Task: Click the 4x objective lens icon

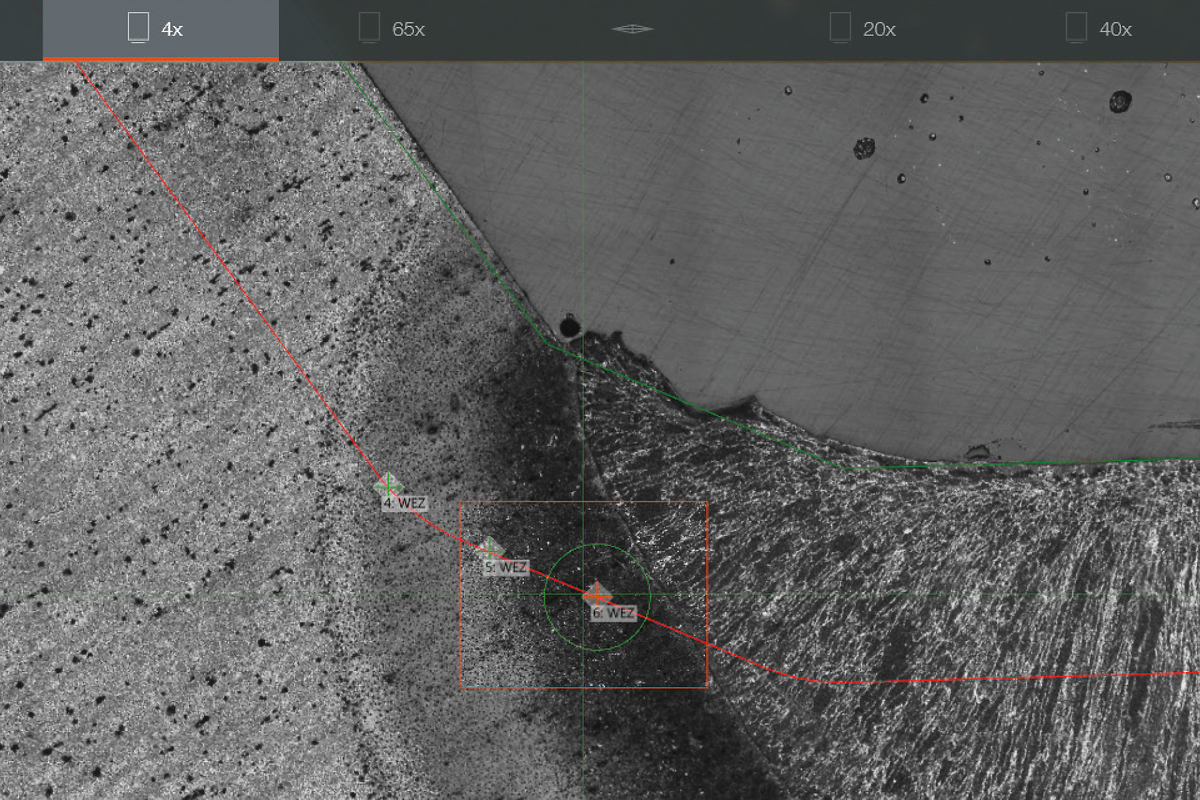Action: tap(138, 28)
